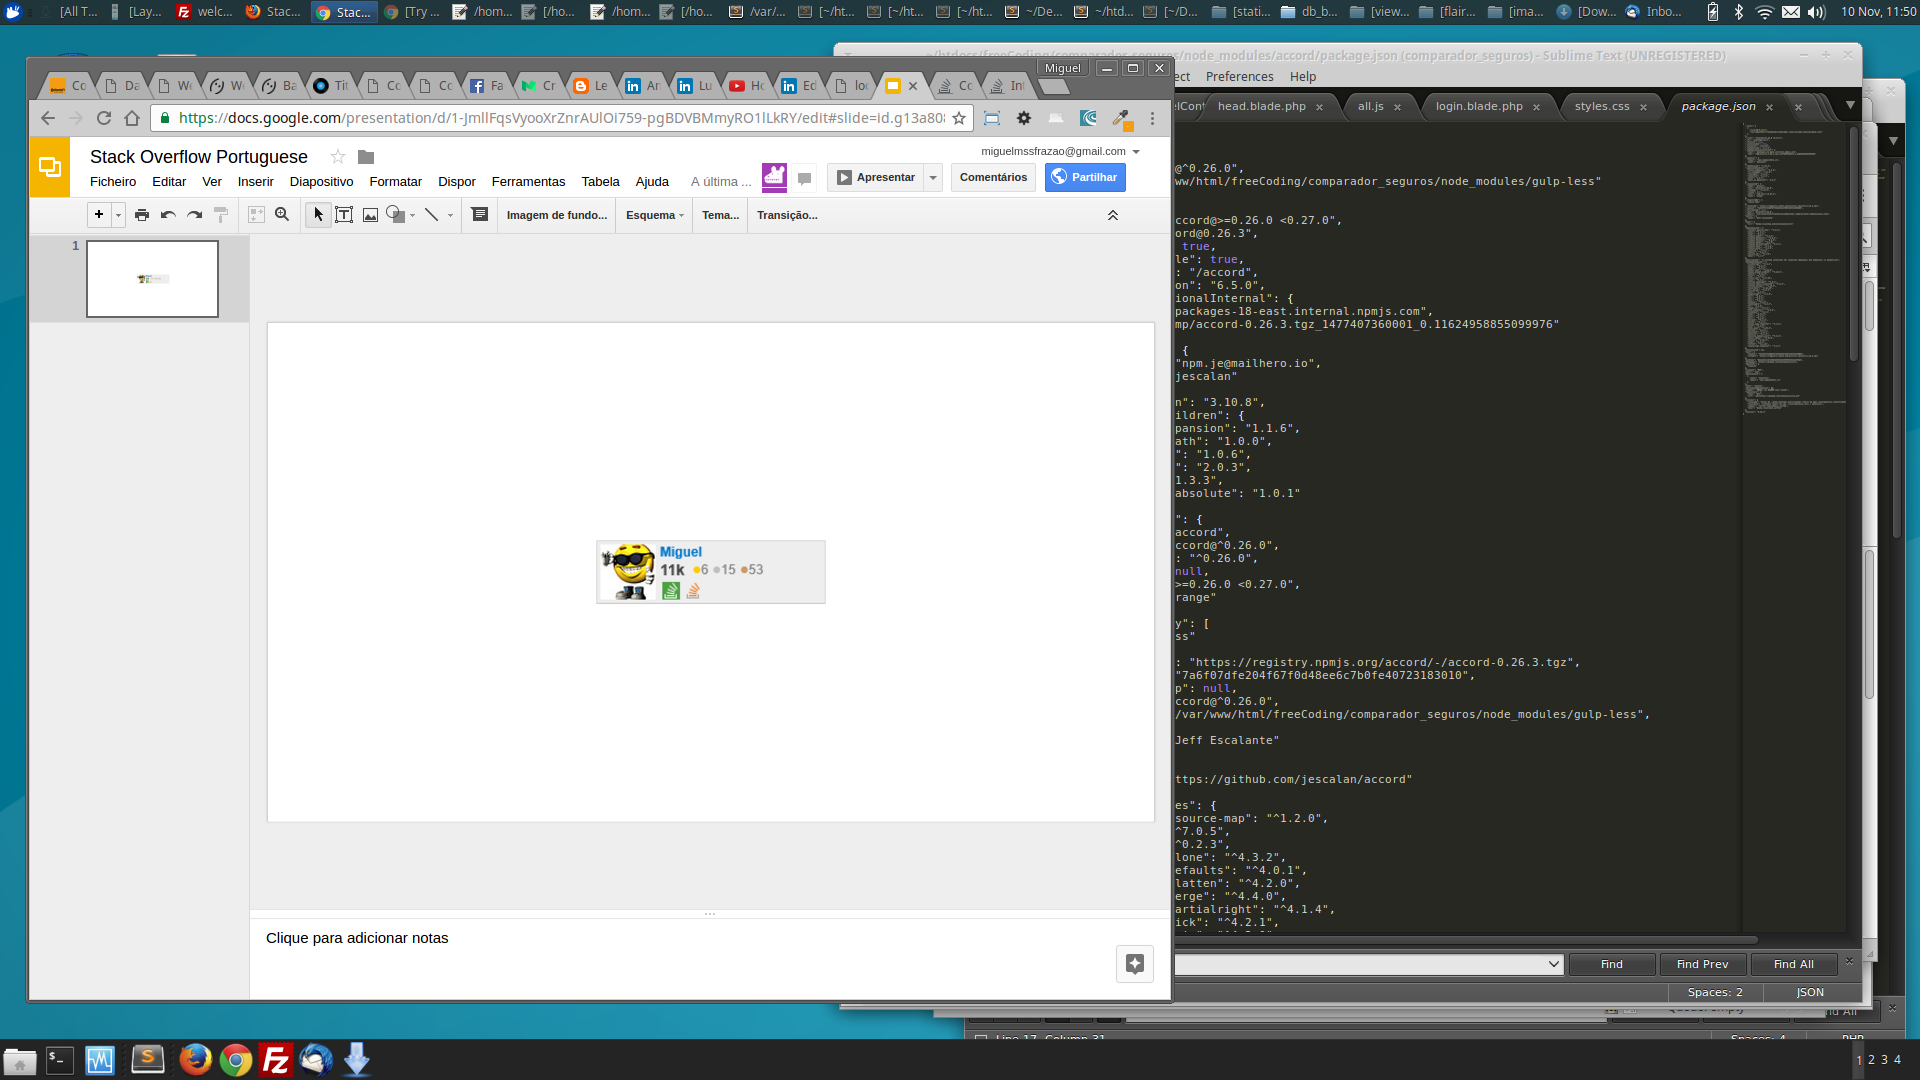Click the Chrome reload icon
Screen dimensions: 1920x1080
104,118
